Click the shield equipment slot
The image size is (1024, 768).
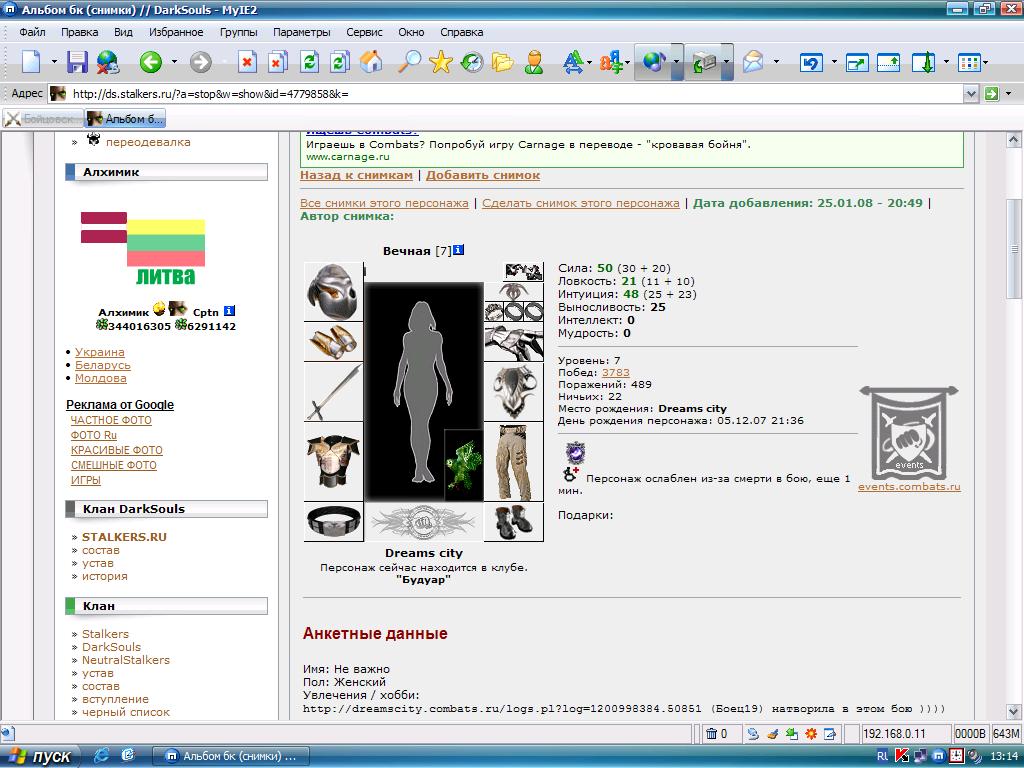(x=513, y=392)
